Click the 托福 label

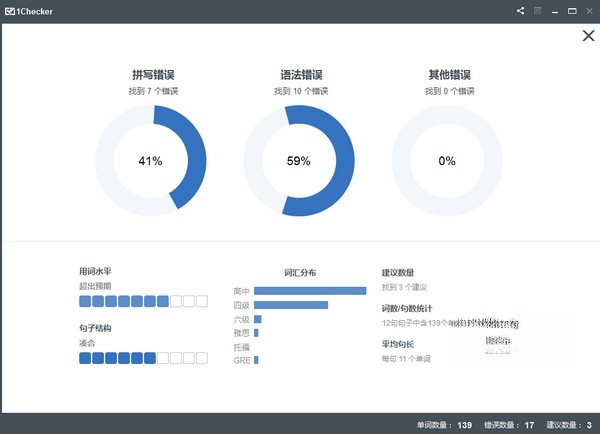click(x=241, y=347)
